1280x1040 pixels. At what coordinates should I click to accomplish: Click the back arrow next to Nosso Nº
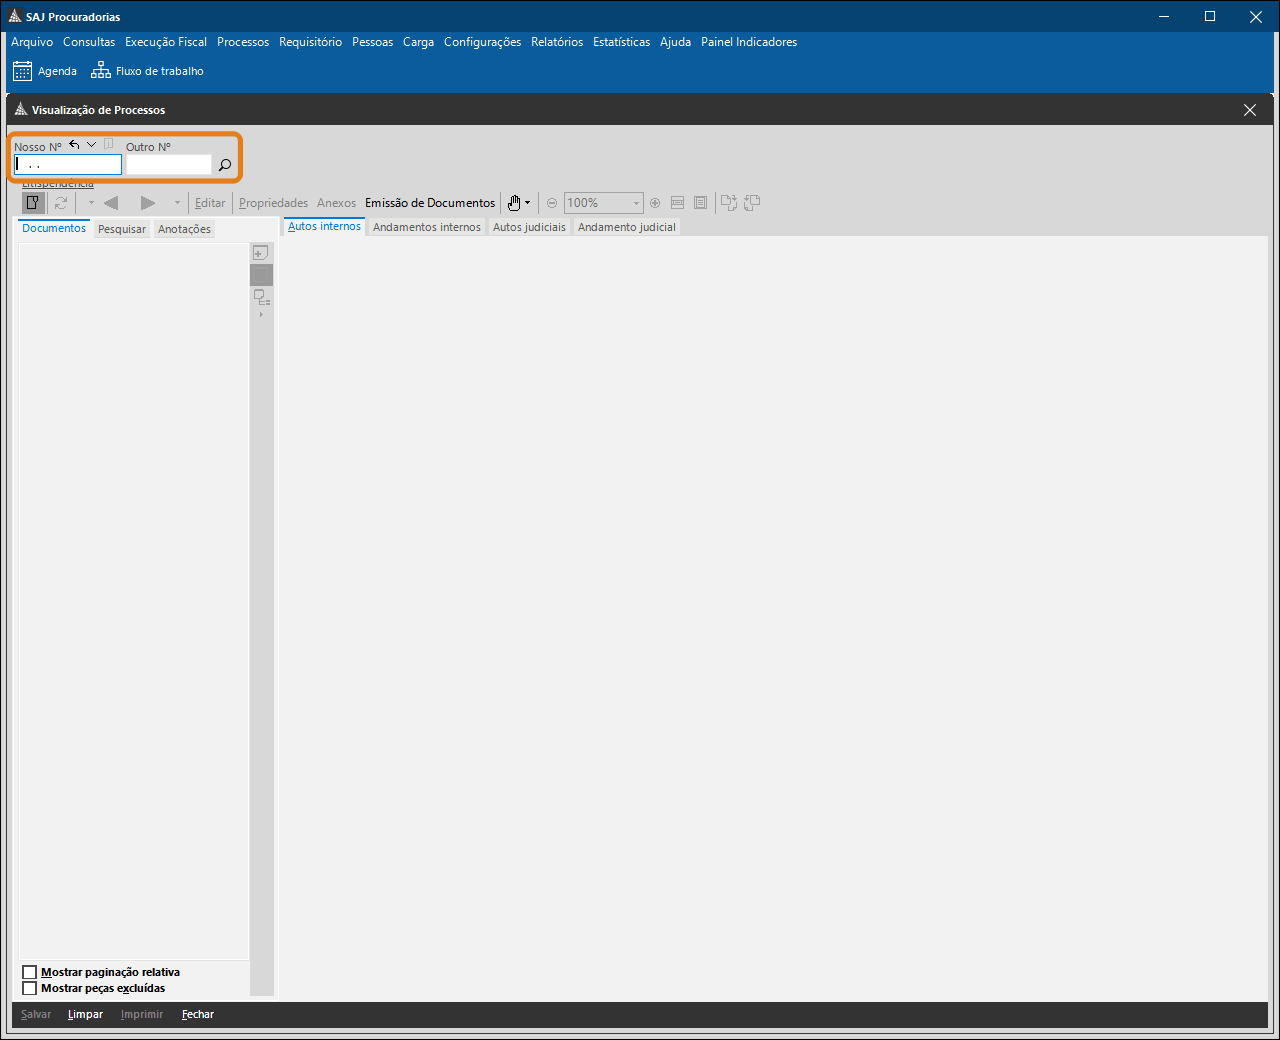tap(74, 145)
